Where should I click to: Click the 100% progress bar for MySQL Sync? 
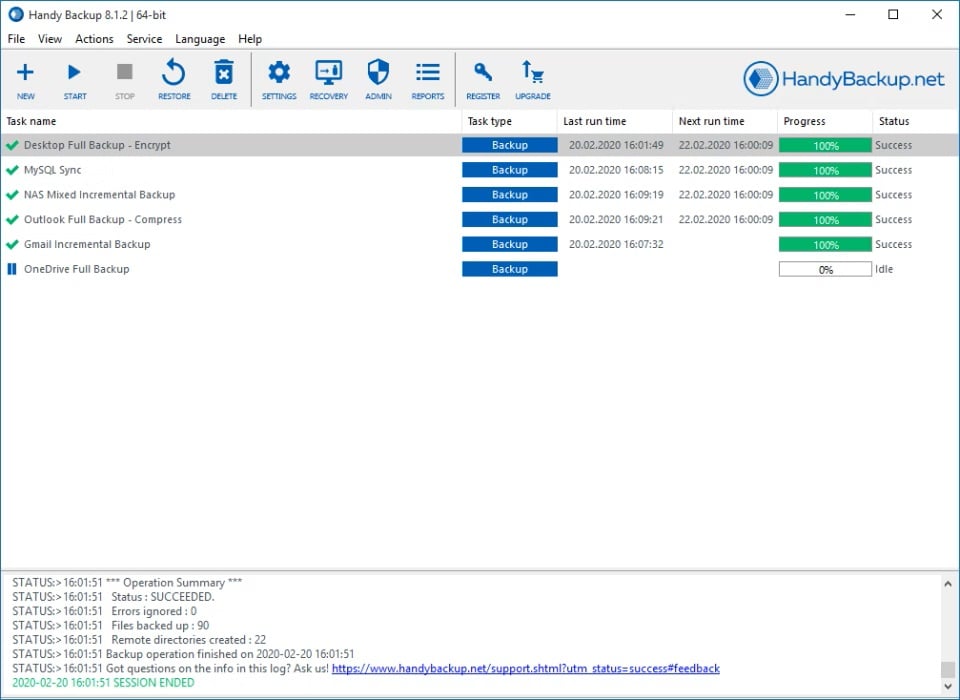pos(825,170)
